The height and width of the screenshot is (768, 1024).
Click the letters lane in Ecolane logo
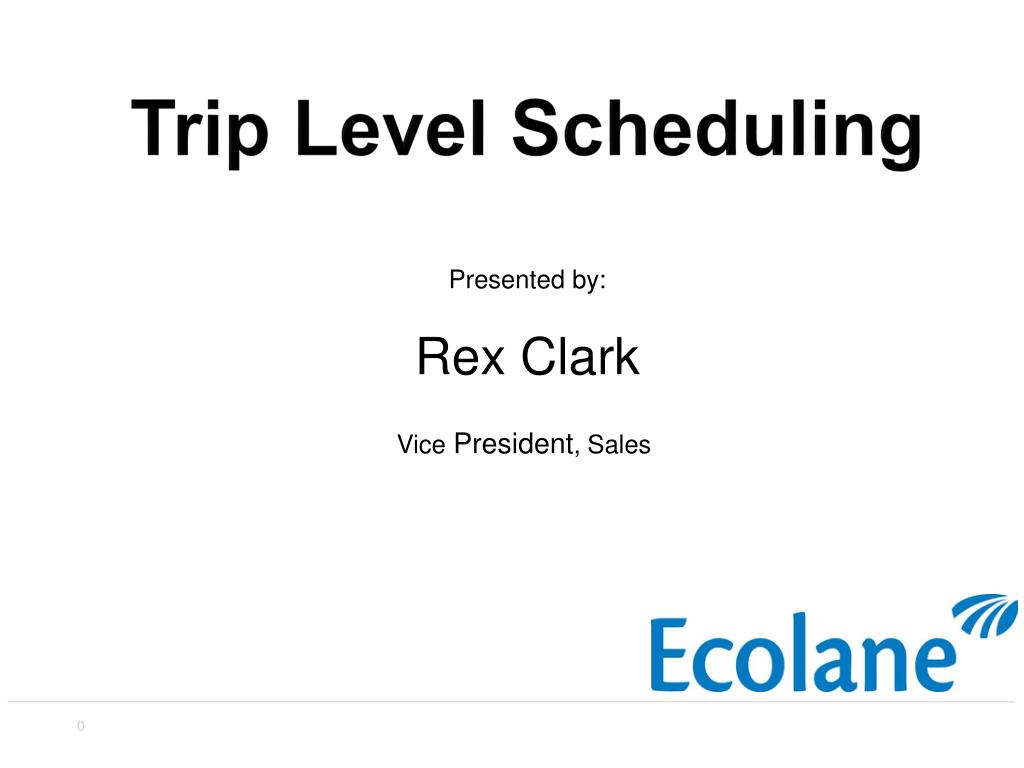coord(873,653)
